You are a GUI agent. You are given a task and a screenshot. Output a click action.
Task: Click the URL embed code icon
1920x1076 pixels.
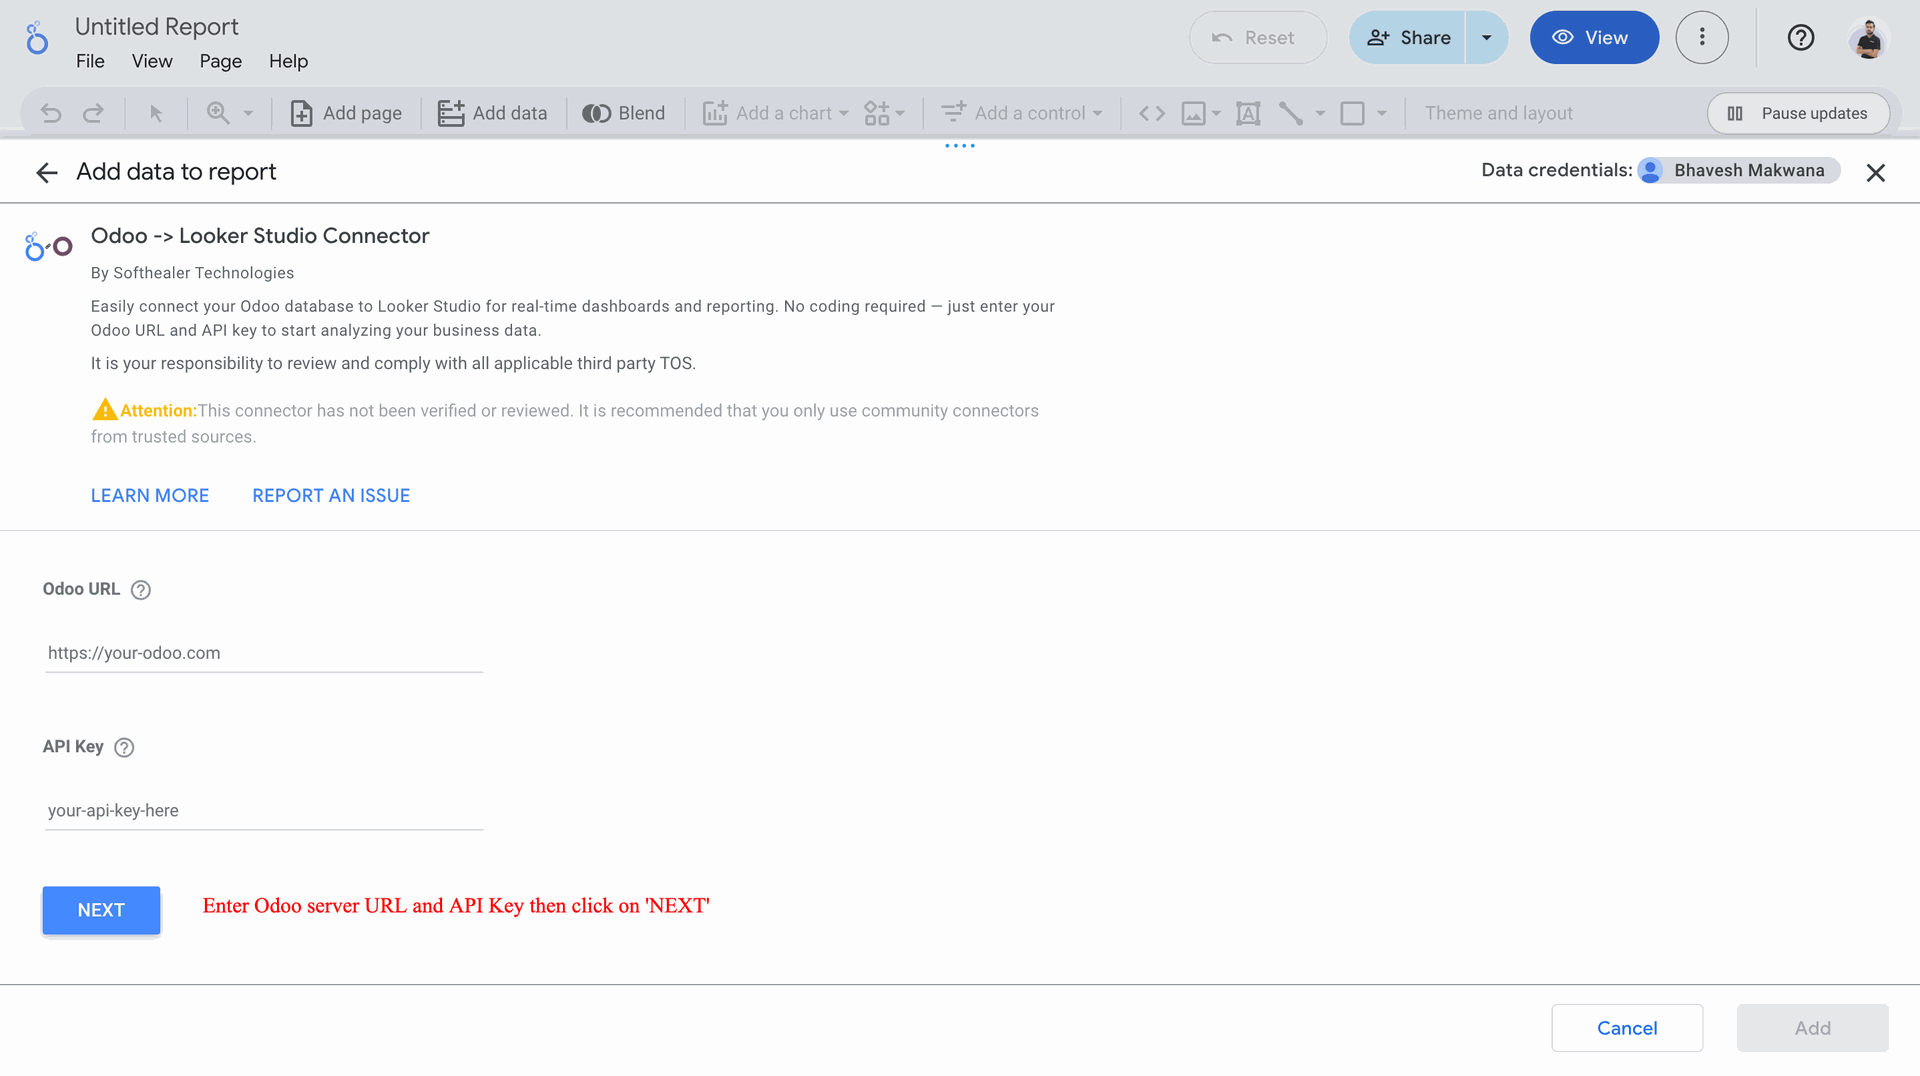pyautogui.click(x=1152, y=113)
